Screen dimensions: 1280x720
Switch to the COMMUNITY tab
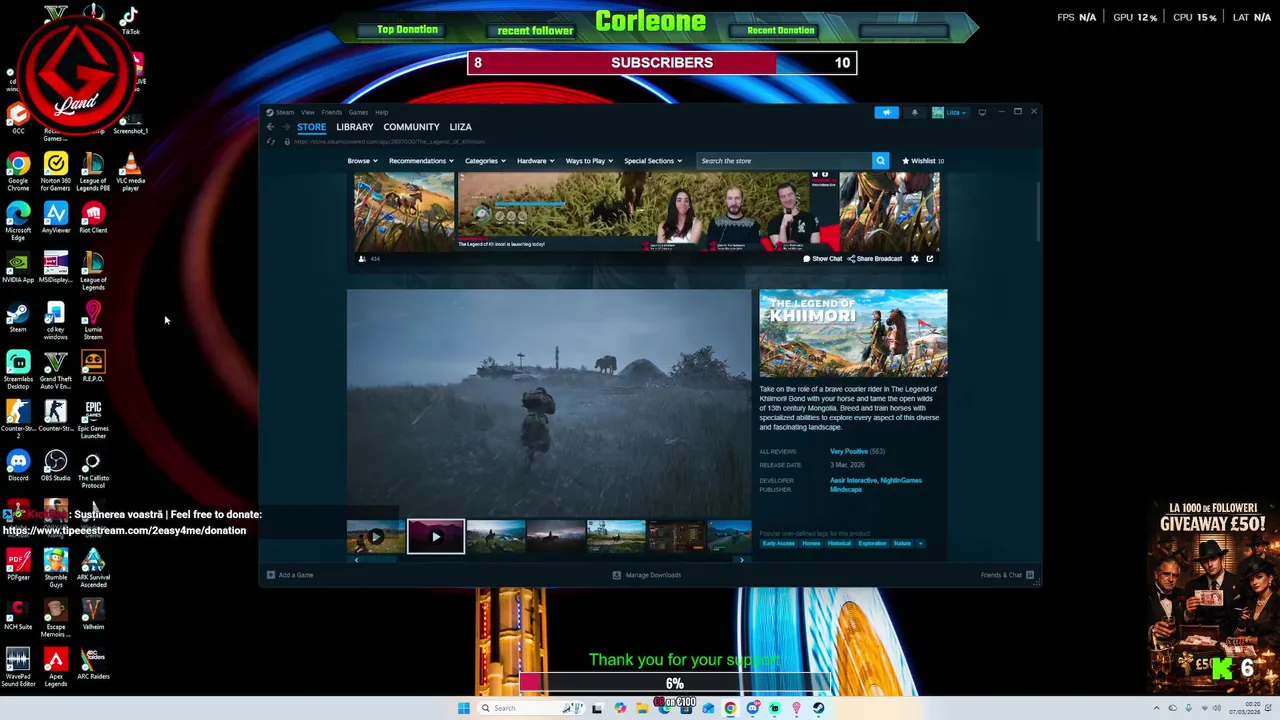[411, 127]
